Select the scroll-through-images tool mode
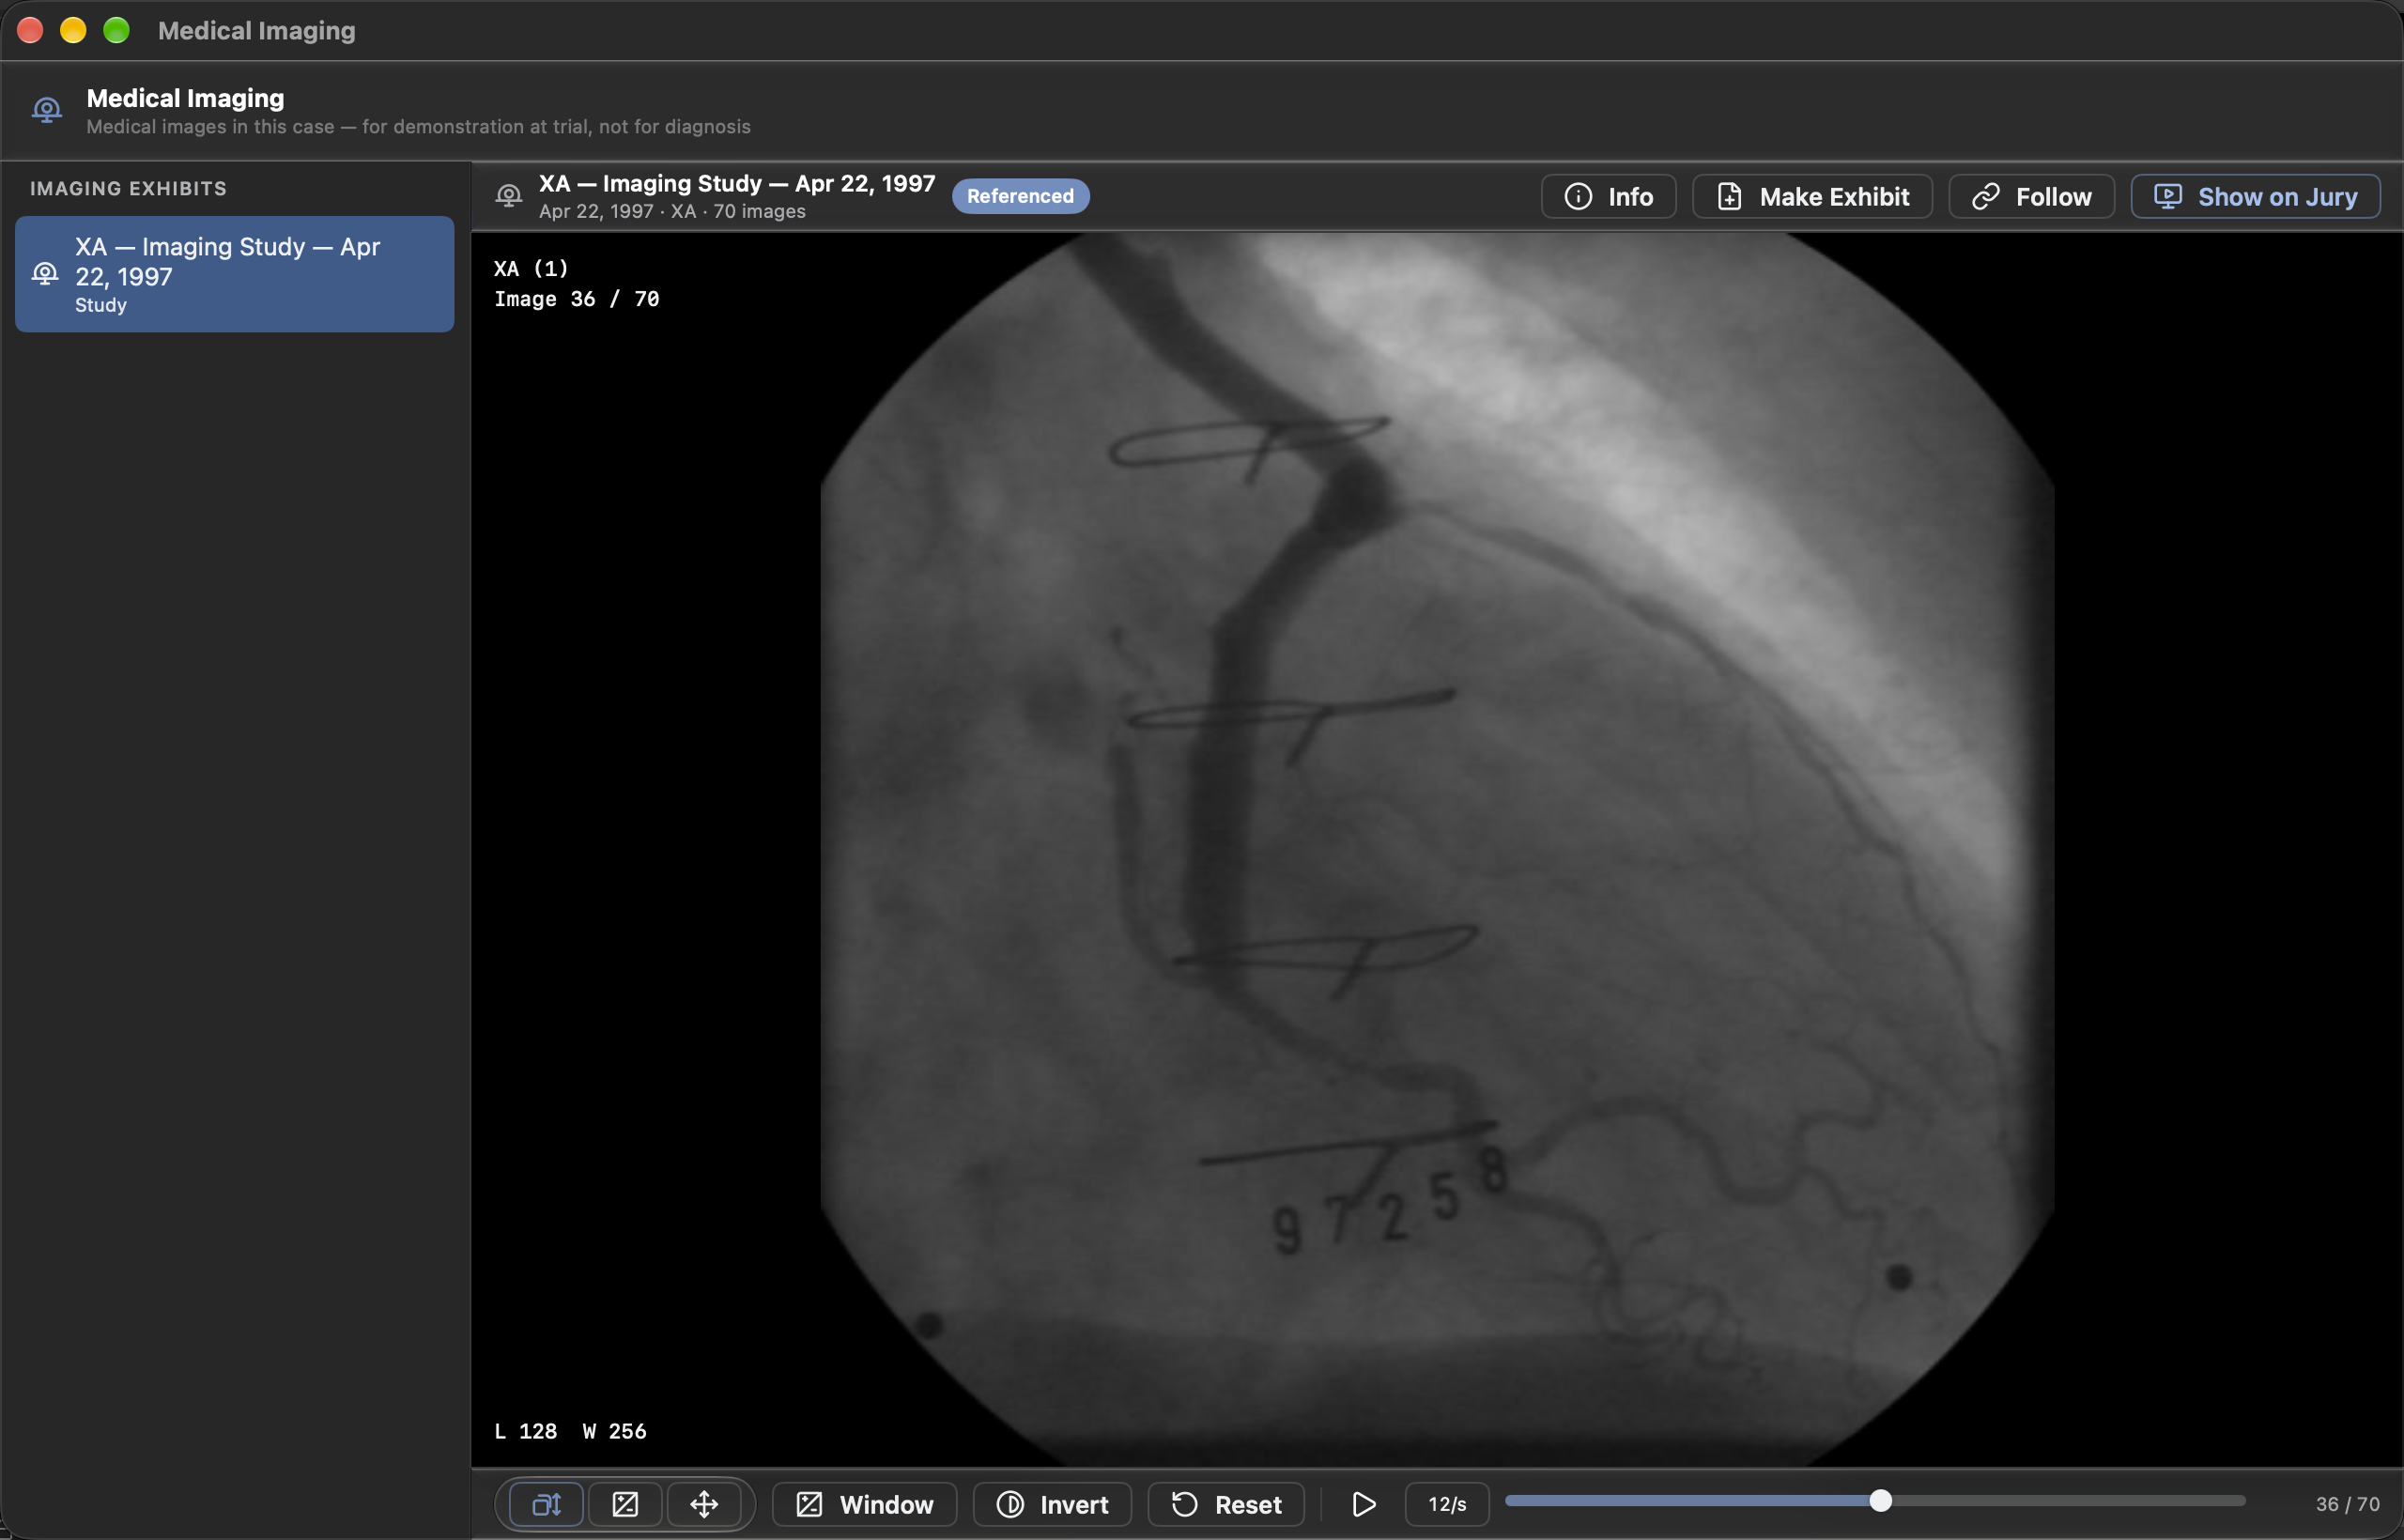2404x1540 pixels. pos(546,1504)
